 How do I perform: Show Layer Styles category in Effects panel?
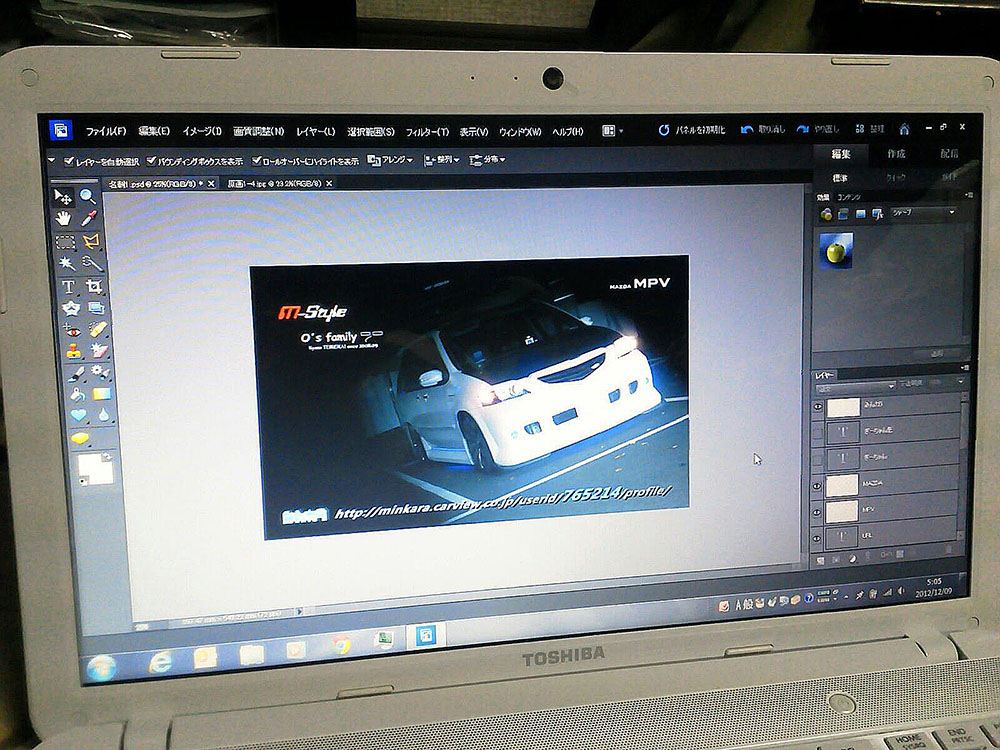844,214
